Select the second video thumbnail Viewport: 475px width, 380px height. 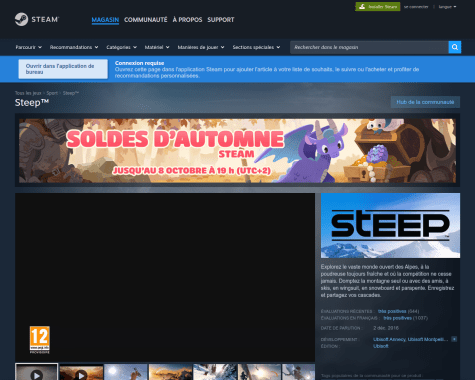(x=81, y=372)
